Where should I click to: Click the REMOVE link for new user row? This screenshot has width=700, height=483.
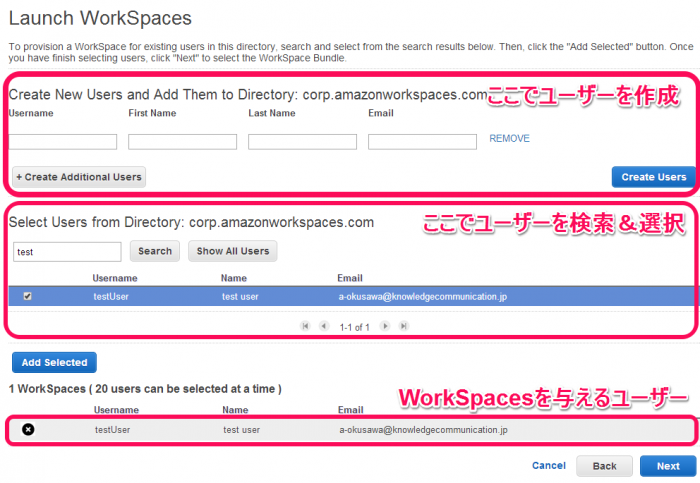pos(509,138)
